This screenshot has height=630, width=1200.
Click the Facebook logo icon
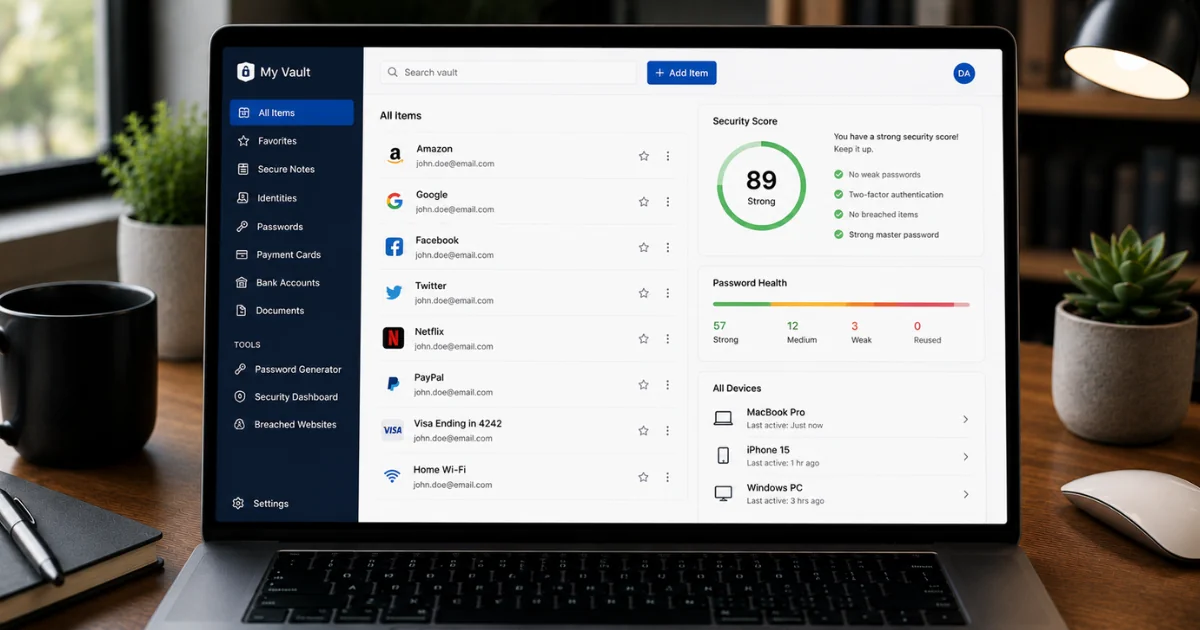click(394, 247)
